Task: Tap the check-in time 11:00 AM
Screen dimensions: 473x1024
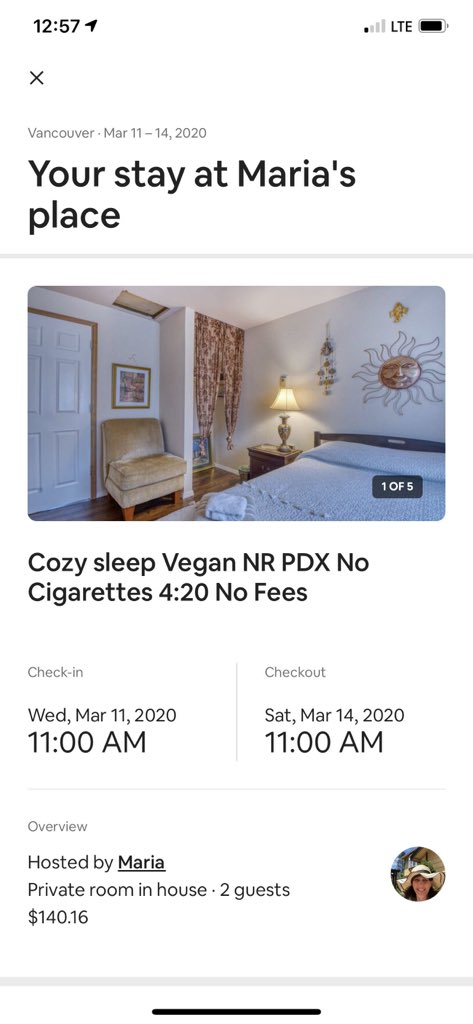Action: click(x=87, y=743)
